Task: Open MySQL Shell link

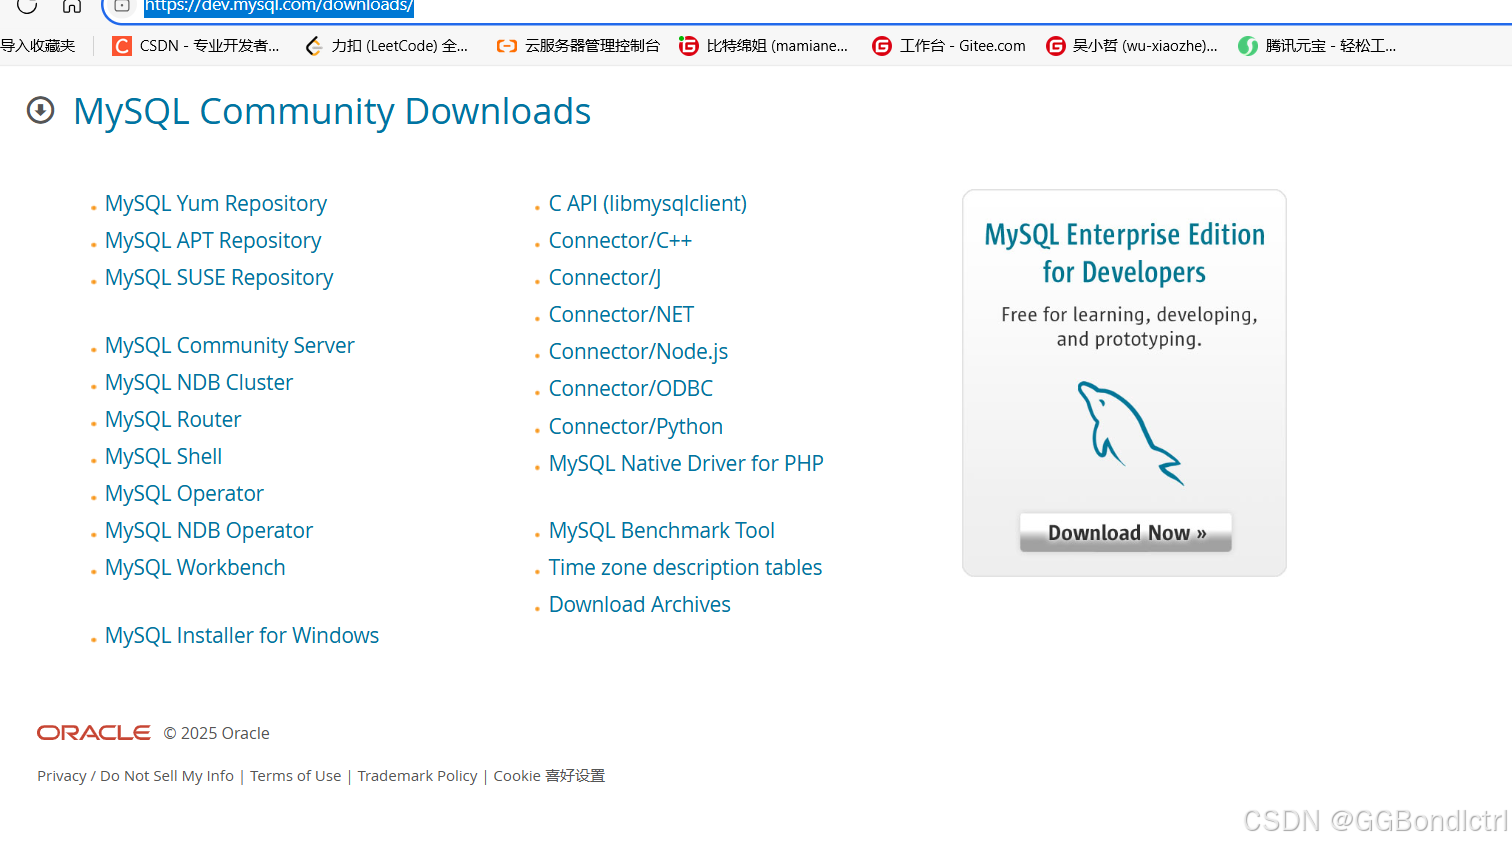Action: tap(164, 456)
